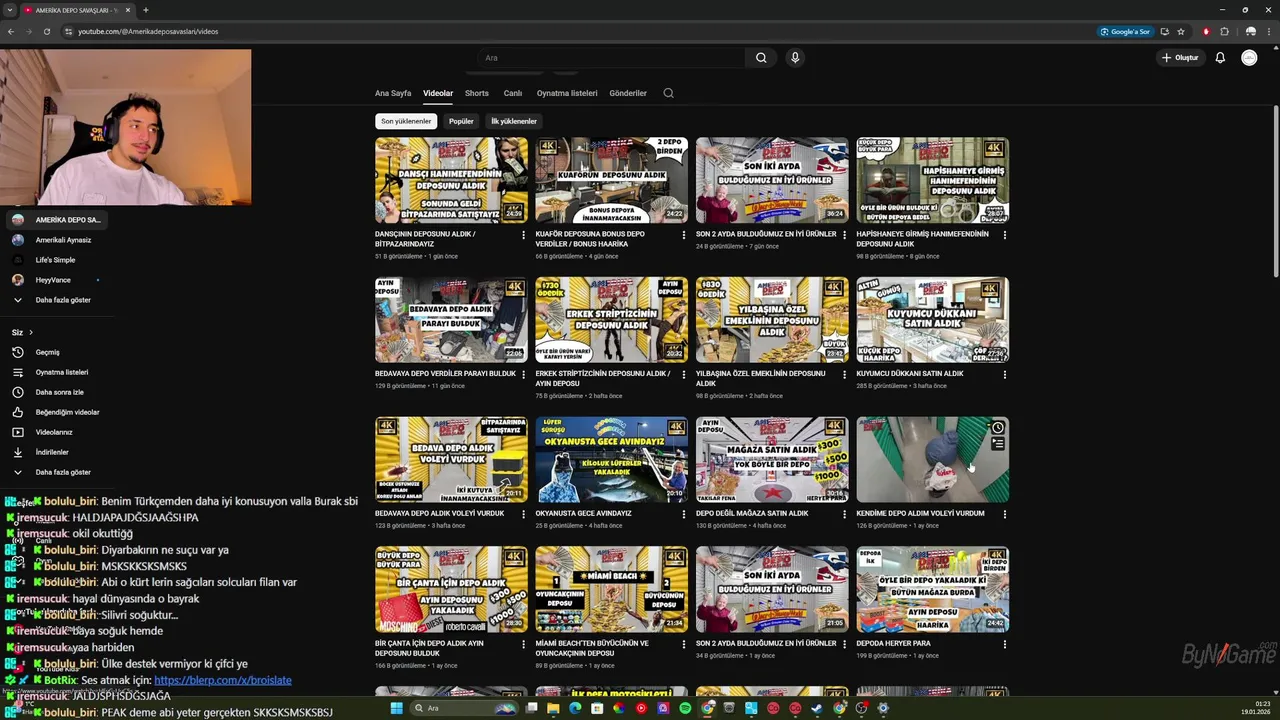1280x720 pixels.
Task: Open options for DANSÇININ DEPOSUNU ALDIK video
Action: (523, 235)
